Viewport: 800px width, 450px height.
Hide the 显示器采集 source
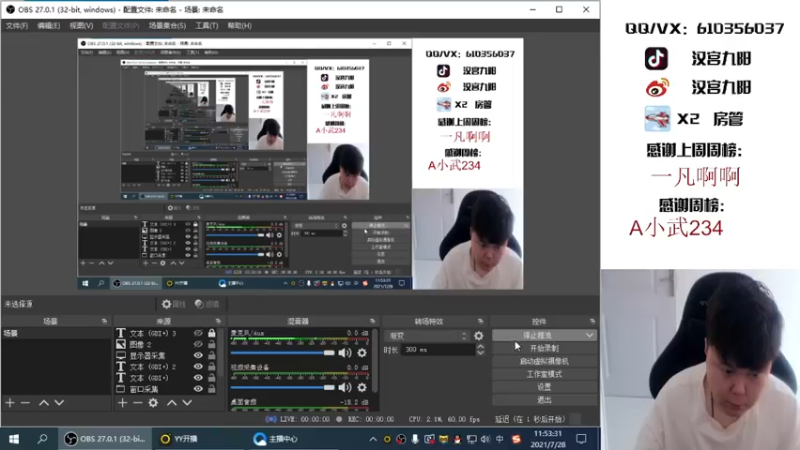(x=198, y=356)
